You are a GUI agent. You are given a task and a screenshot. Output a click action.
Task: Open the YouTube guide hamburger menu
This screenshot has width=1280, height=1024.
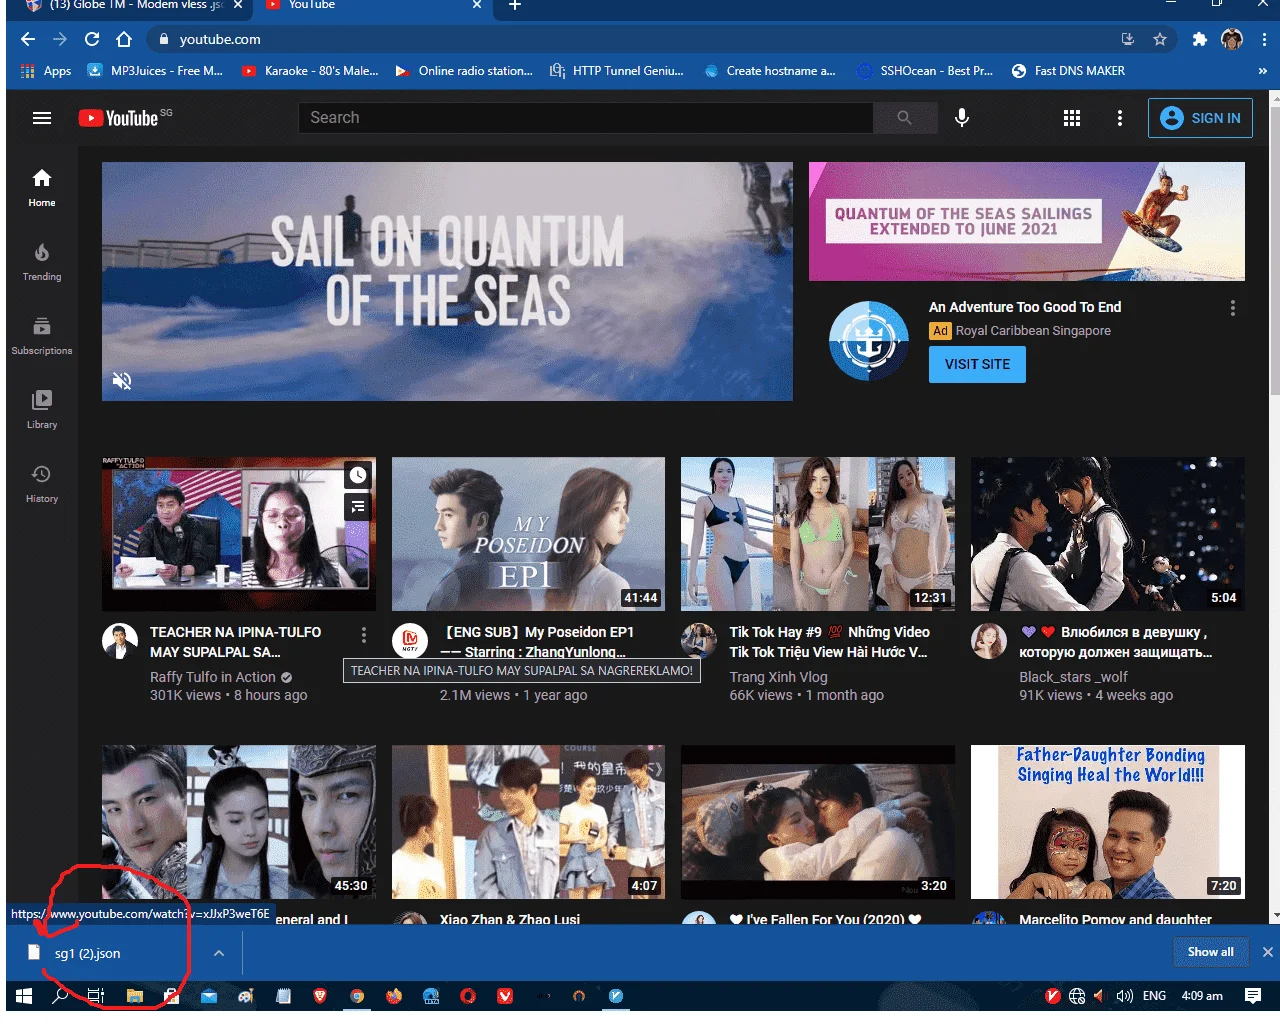[42, 118]
